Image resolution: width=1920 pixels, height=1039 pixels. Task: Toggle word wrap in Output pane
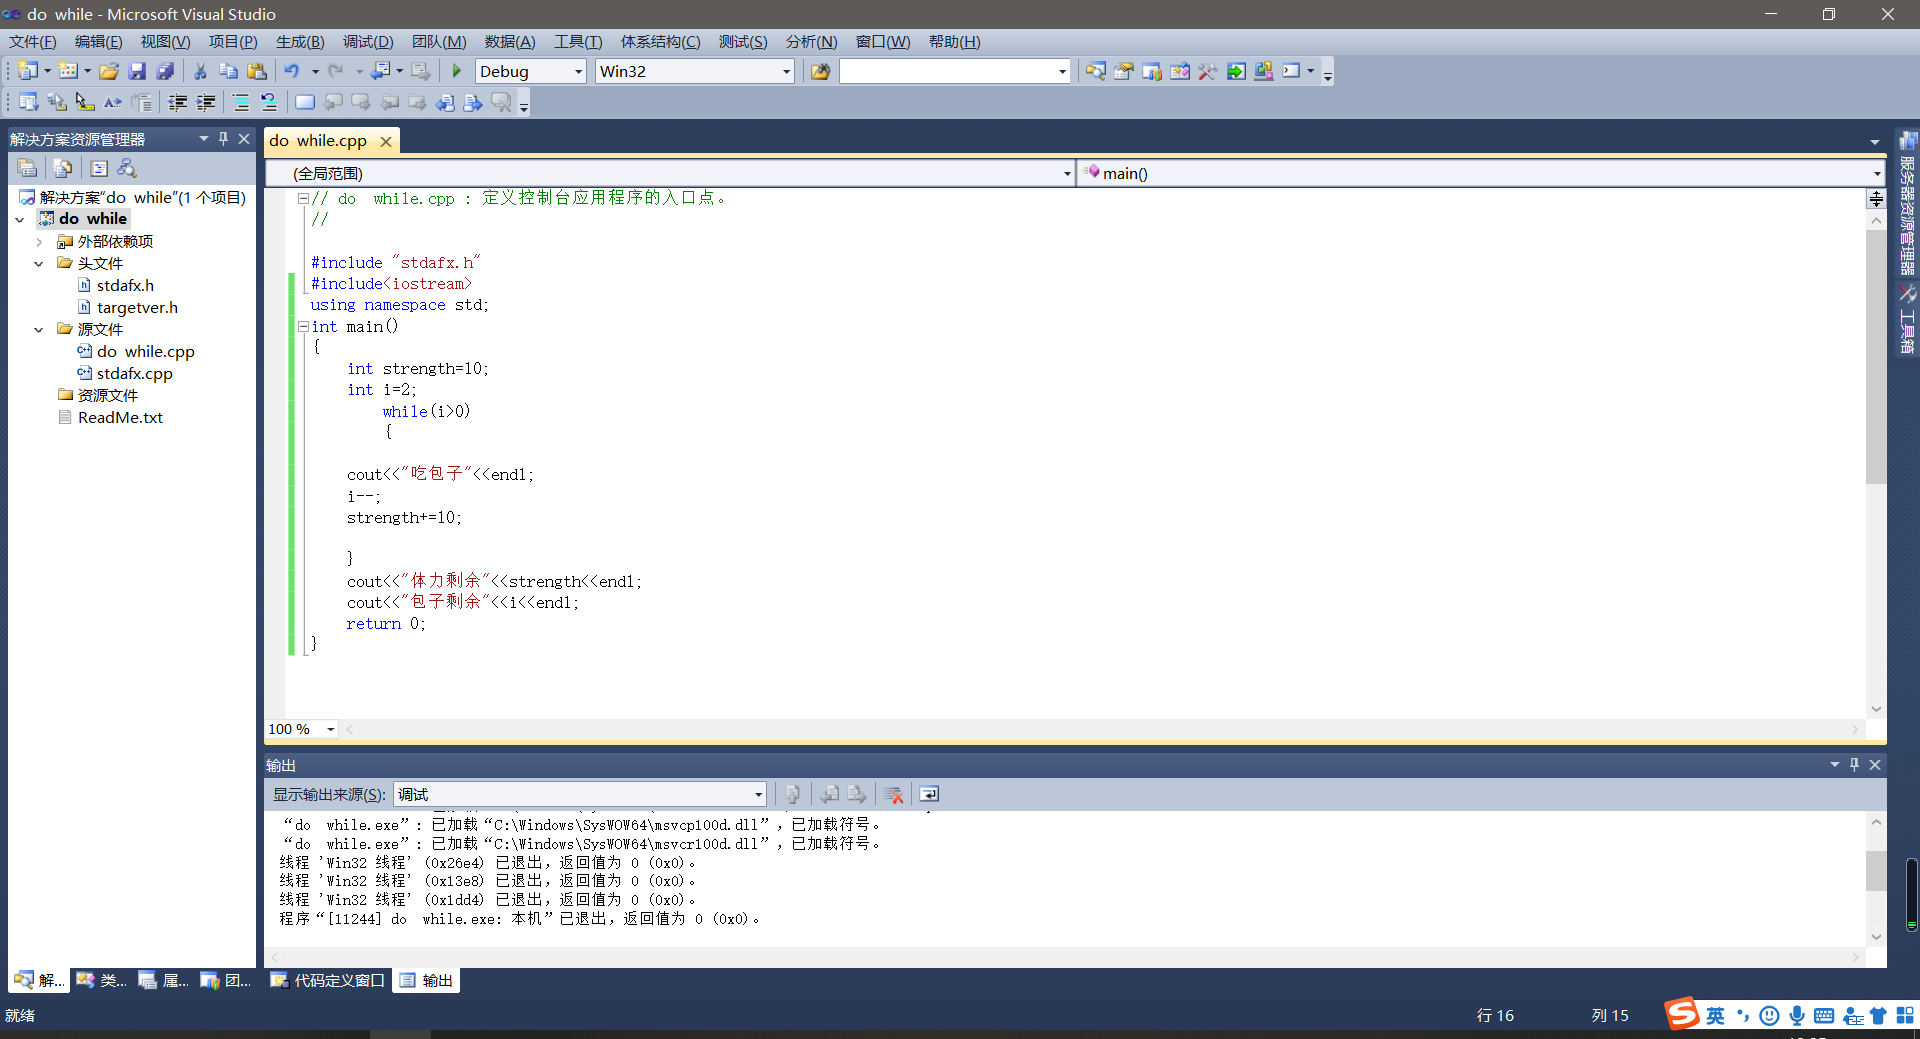[929, 794]
